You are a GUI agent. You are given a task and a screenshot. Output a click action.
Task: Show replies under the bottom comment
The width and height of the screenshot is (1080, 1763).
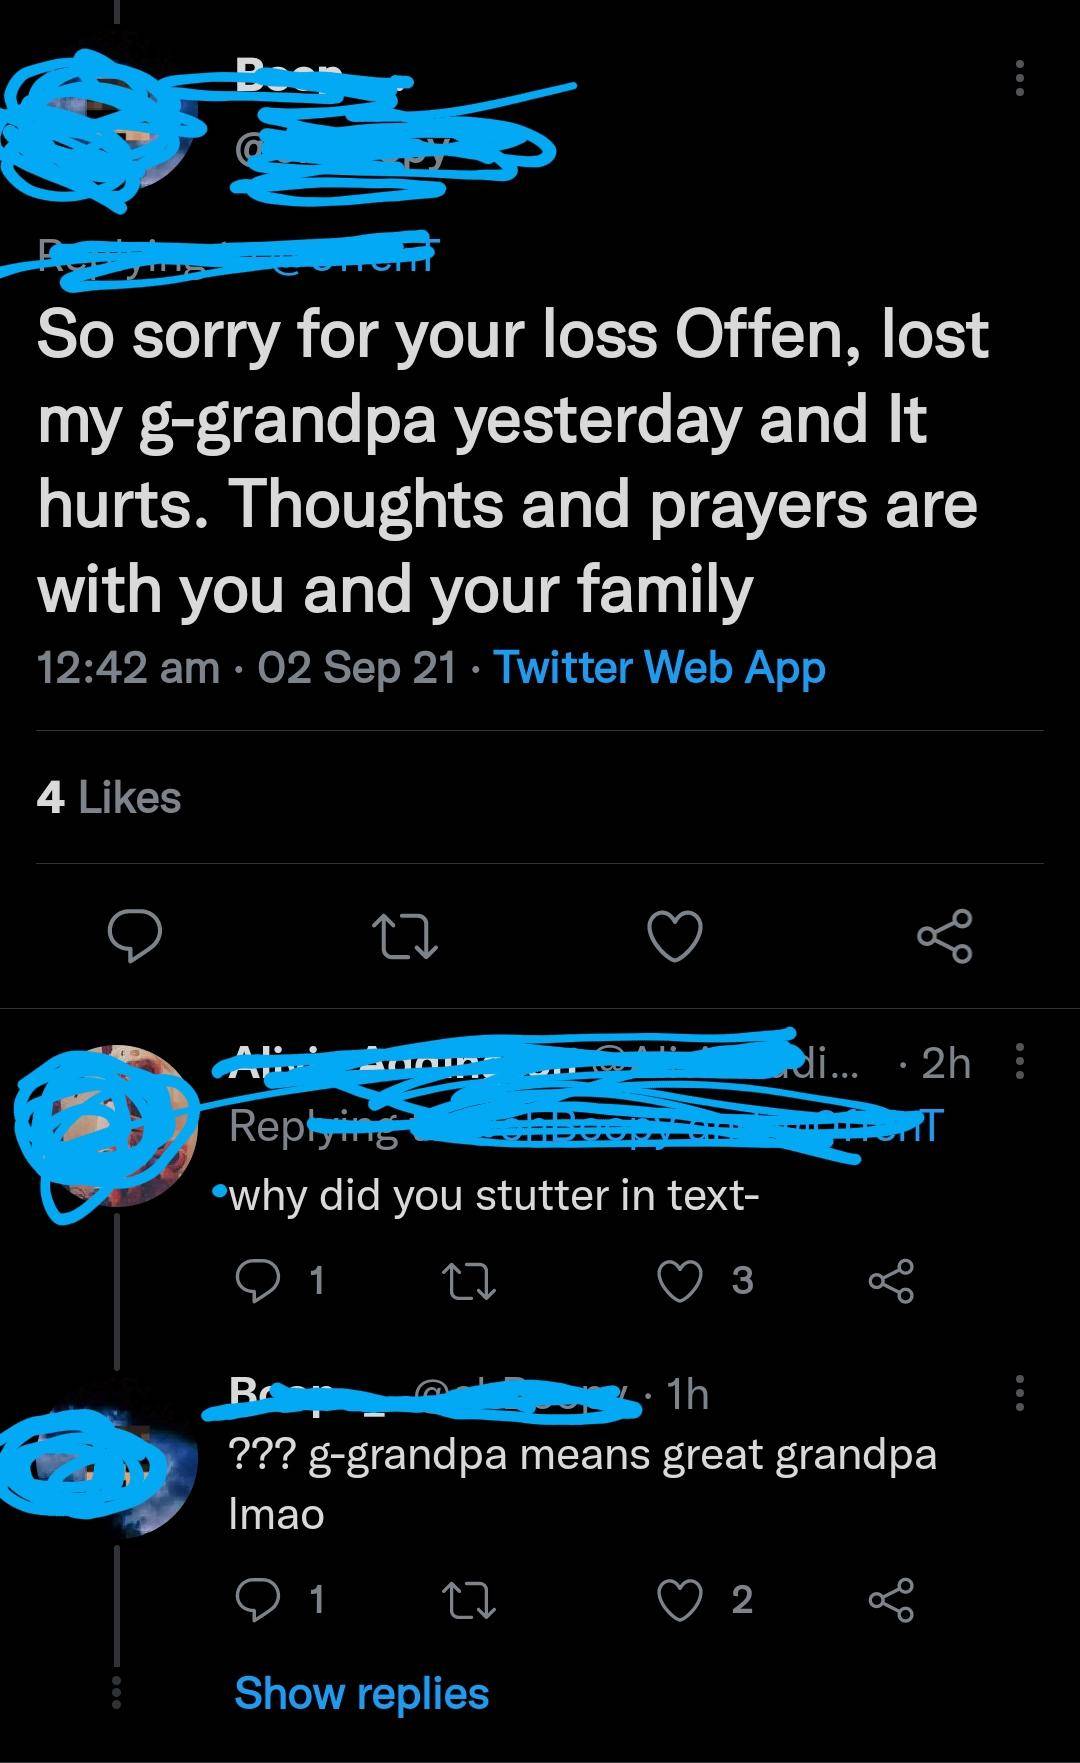(360, 1692)
